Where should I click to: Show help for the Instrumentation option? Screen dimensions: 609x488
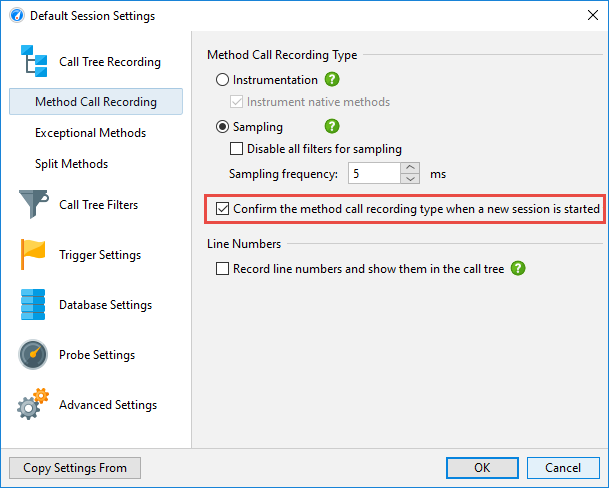[332, 80]
